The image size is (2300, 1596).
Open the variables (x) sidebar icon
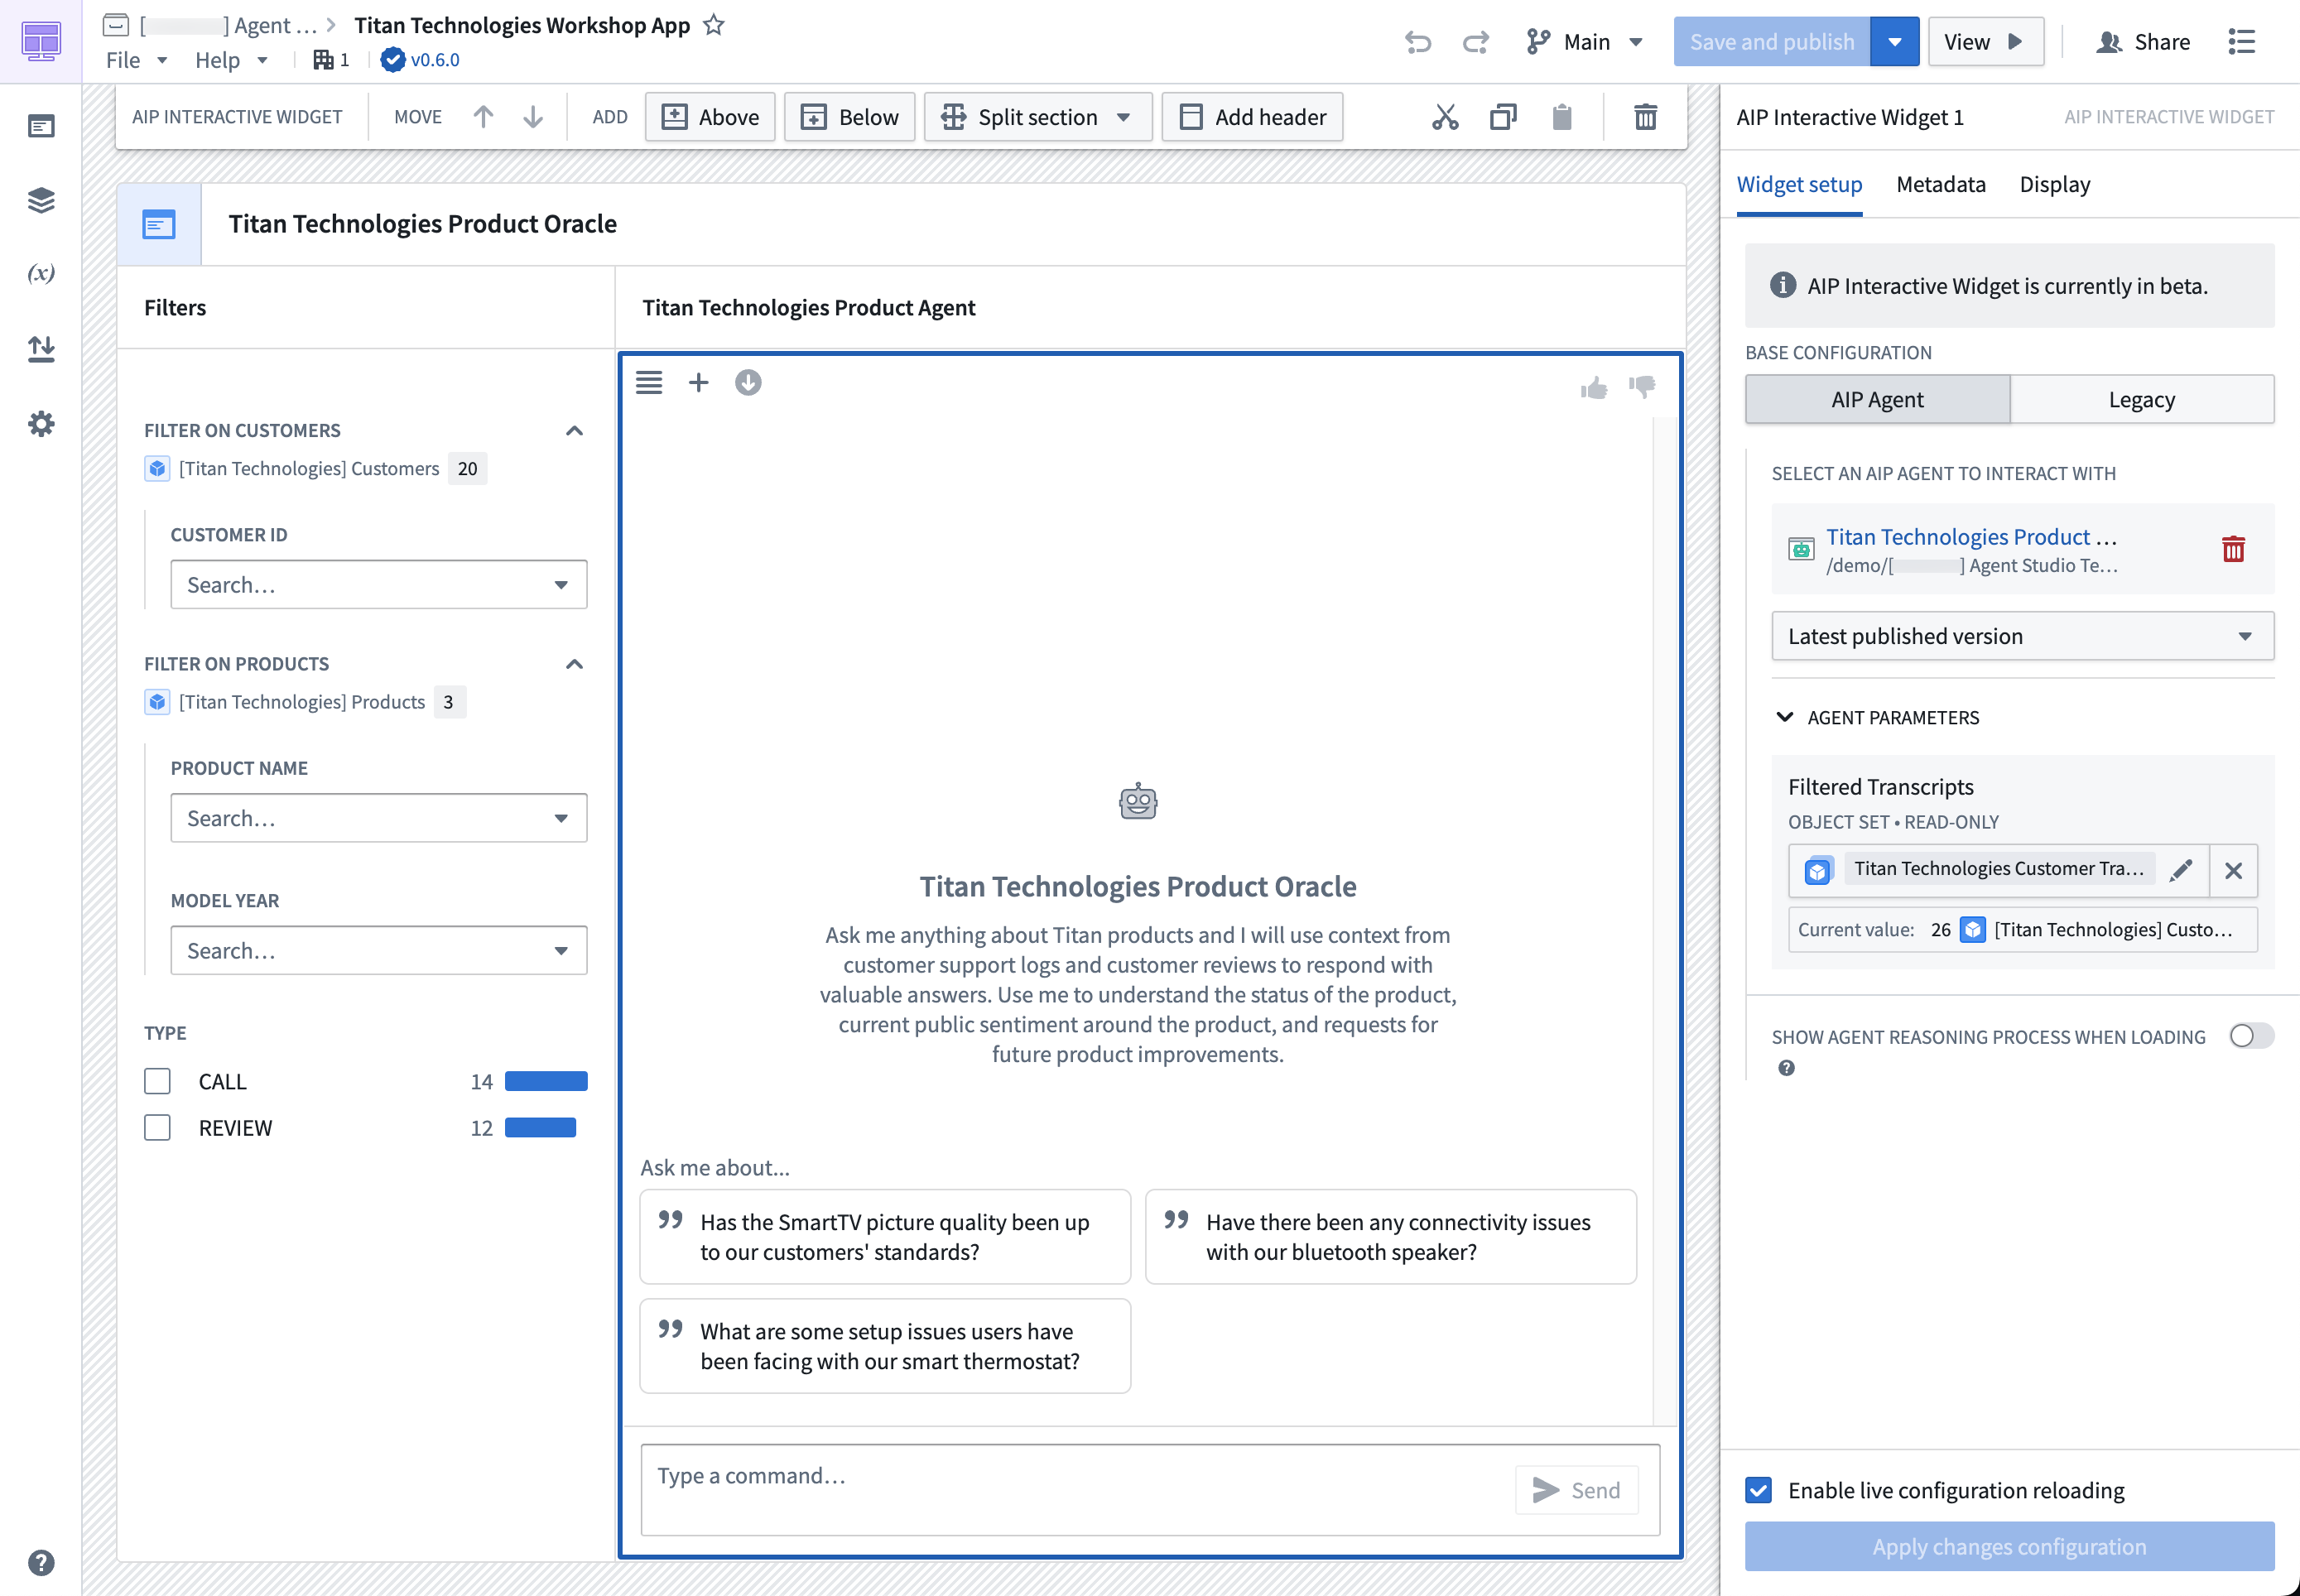[41, 273]
